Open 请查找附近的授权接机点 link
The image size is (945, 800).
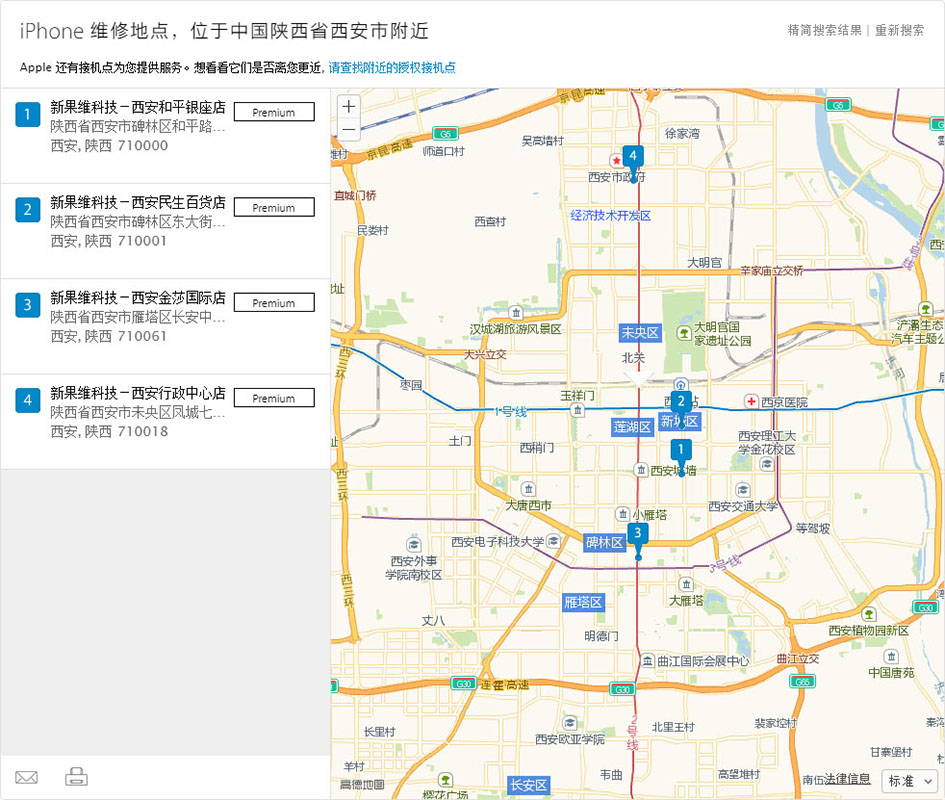(x=392, y=68)
